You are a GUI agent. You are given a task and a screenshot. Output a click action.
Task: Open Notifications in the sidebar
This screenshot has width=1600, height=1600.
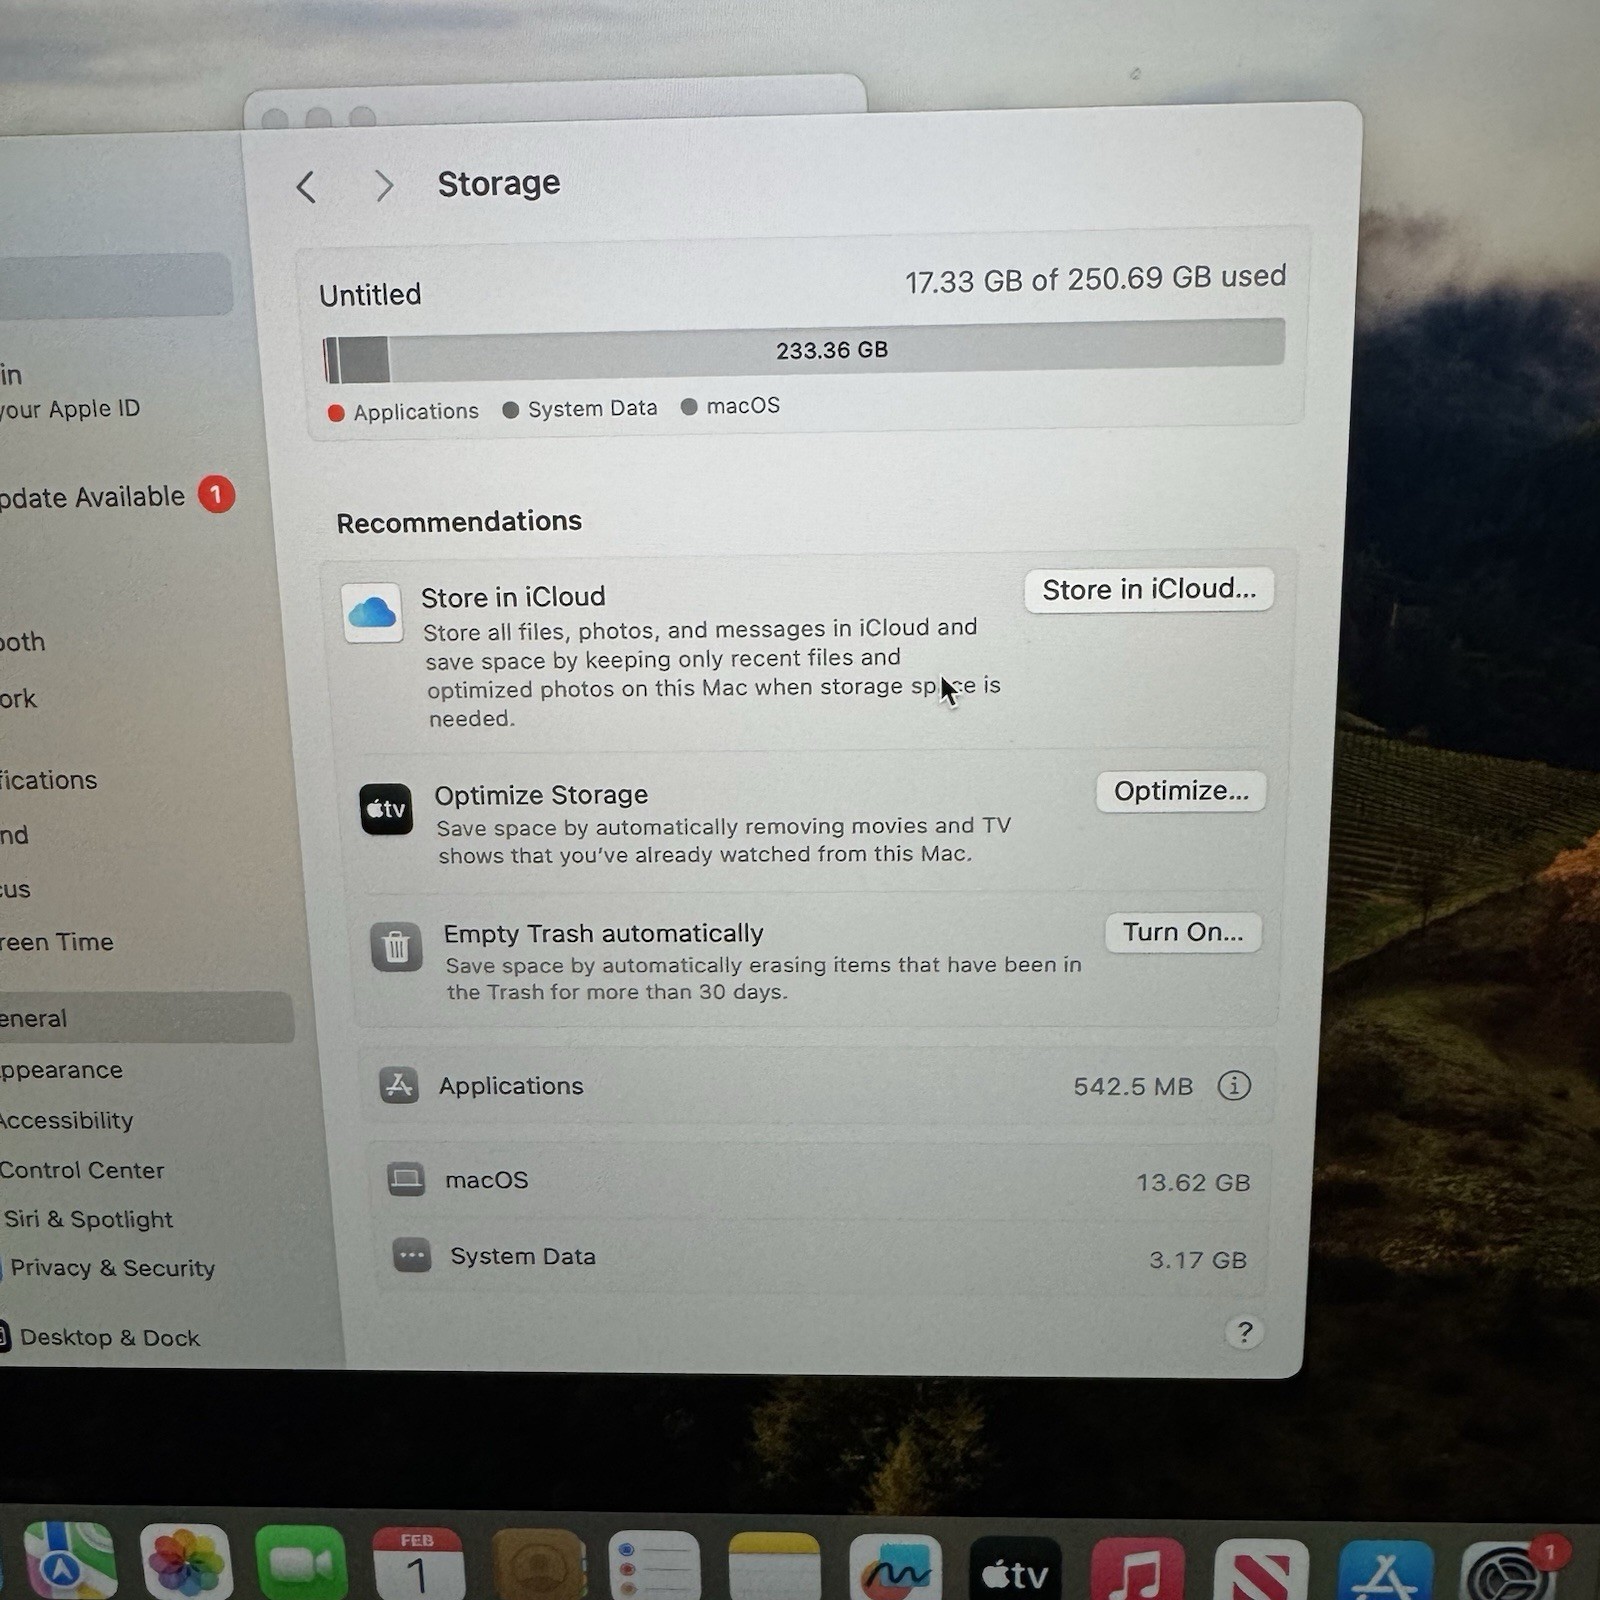pos(49,780)
